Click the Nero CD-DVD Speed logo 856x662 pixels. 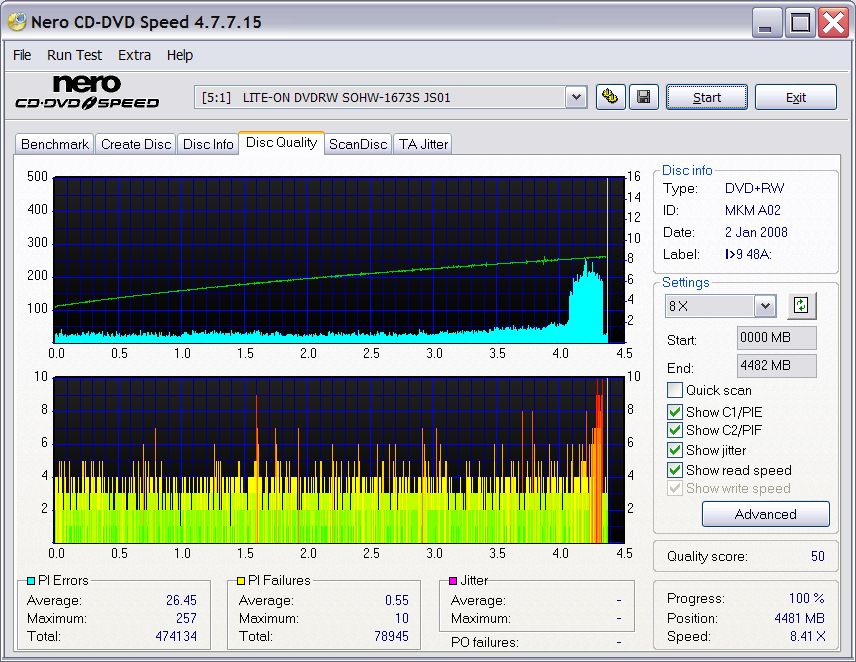point(87,92)
